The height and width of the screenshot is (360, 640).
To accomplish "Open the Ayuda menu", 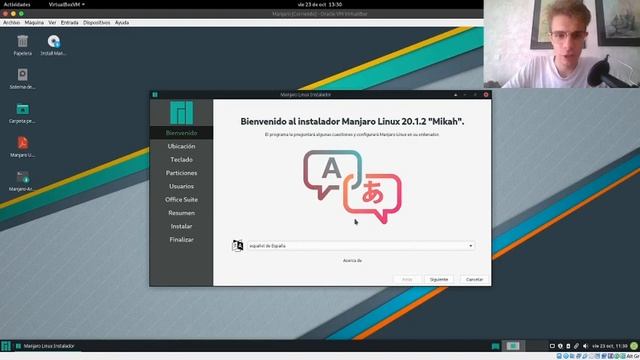I will click(x=122, y=23).
